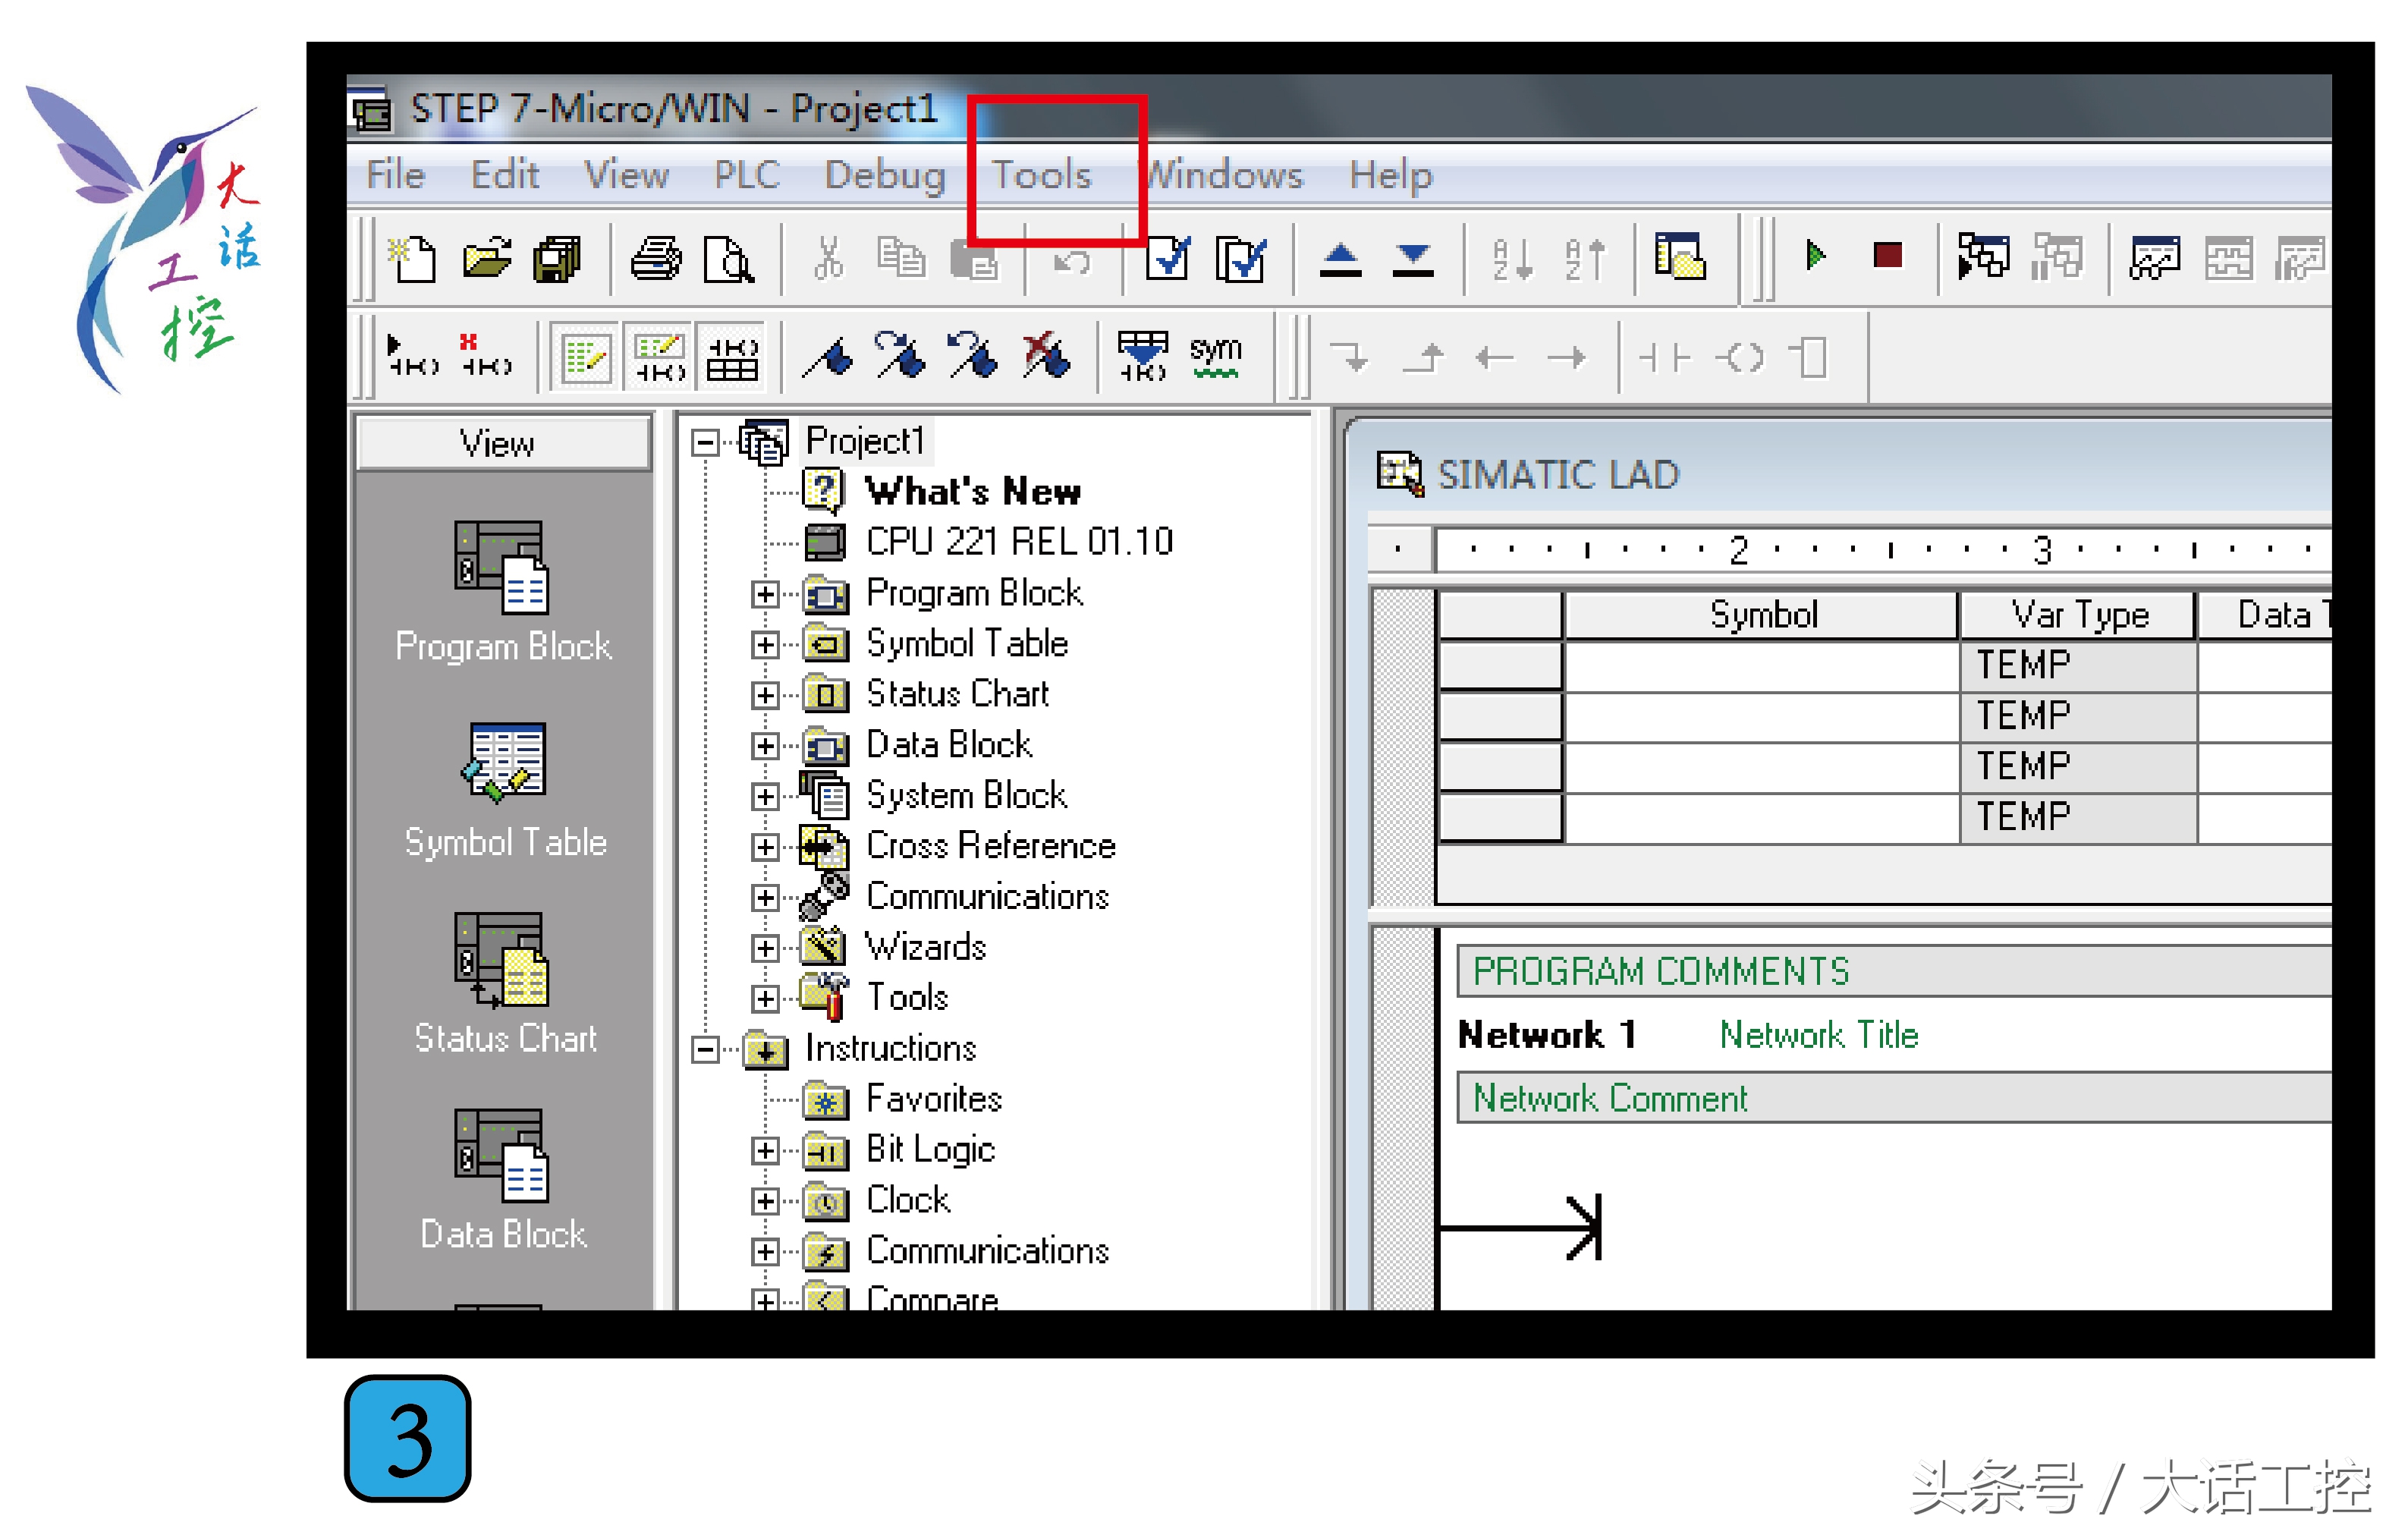Expand the Wizards tree node

pyautogui.click(x=765, y=948)
